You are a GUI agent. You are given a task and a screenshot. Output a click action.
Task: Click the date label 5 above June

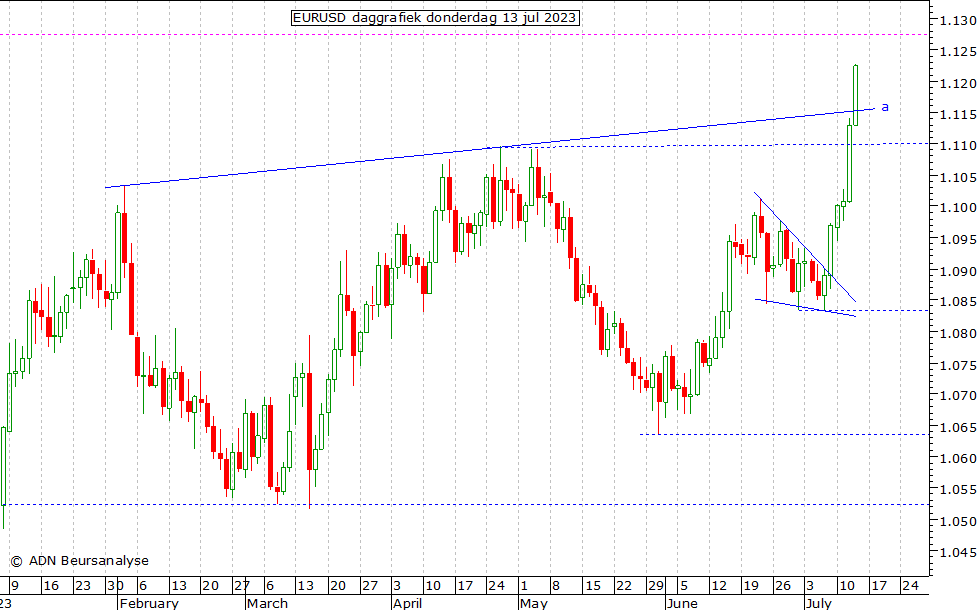click(x=683, y=586)
